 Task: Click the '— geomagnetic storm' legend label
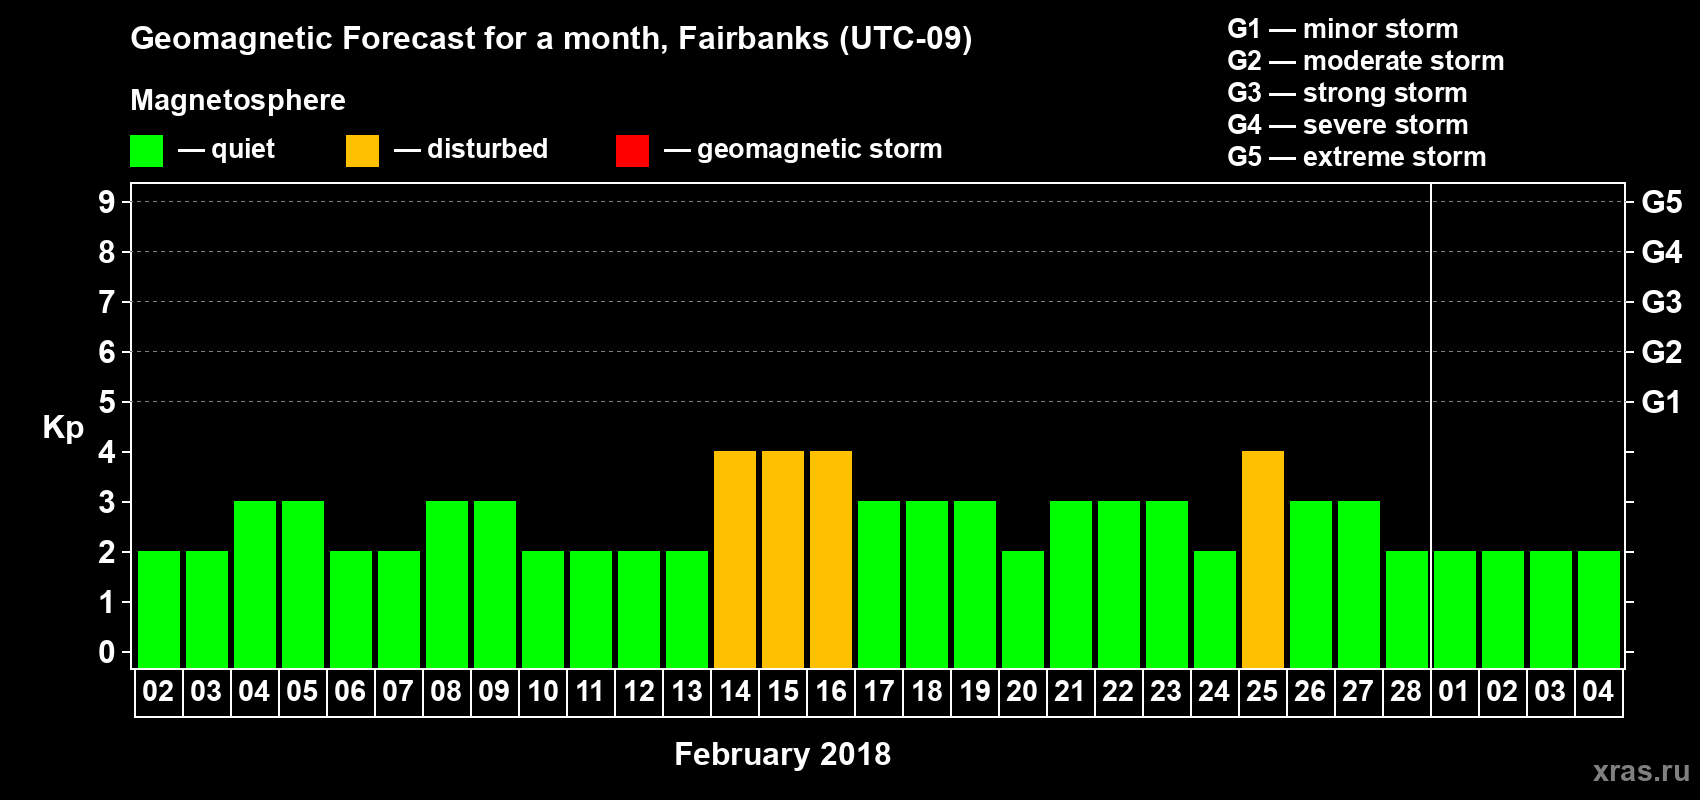(x=803, y=150)
